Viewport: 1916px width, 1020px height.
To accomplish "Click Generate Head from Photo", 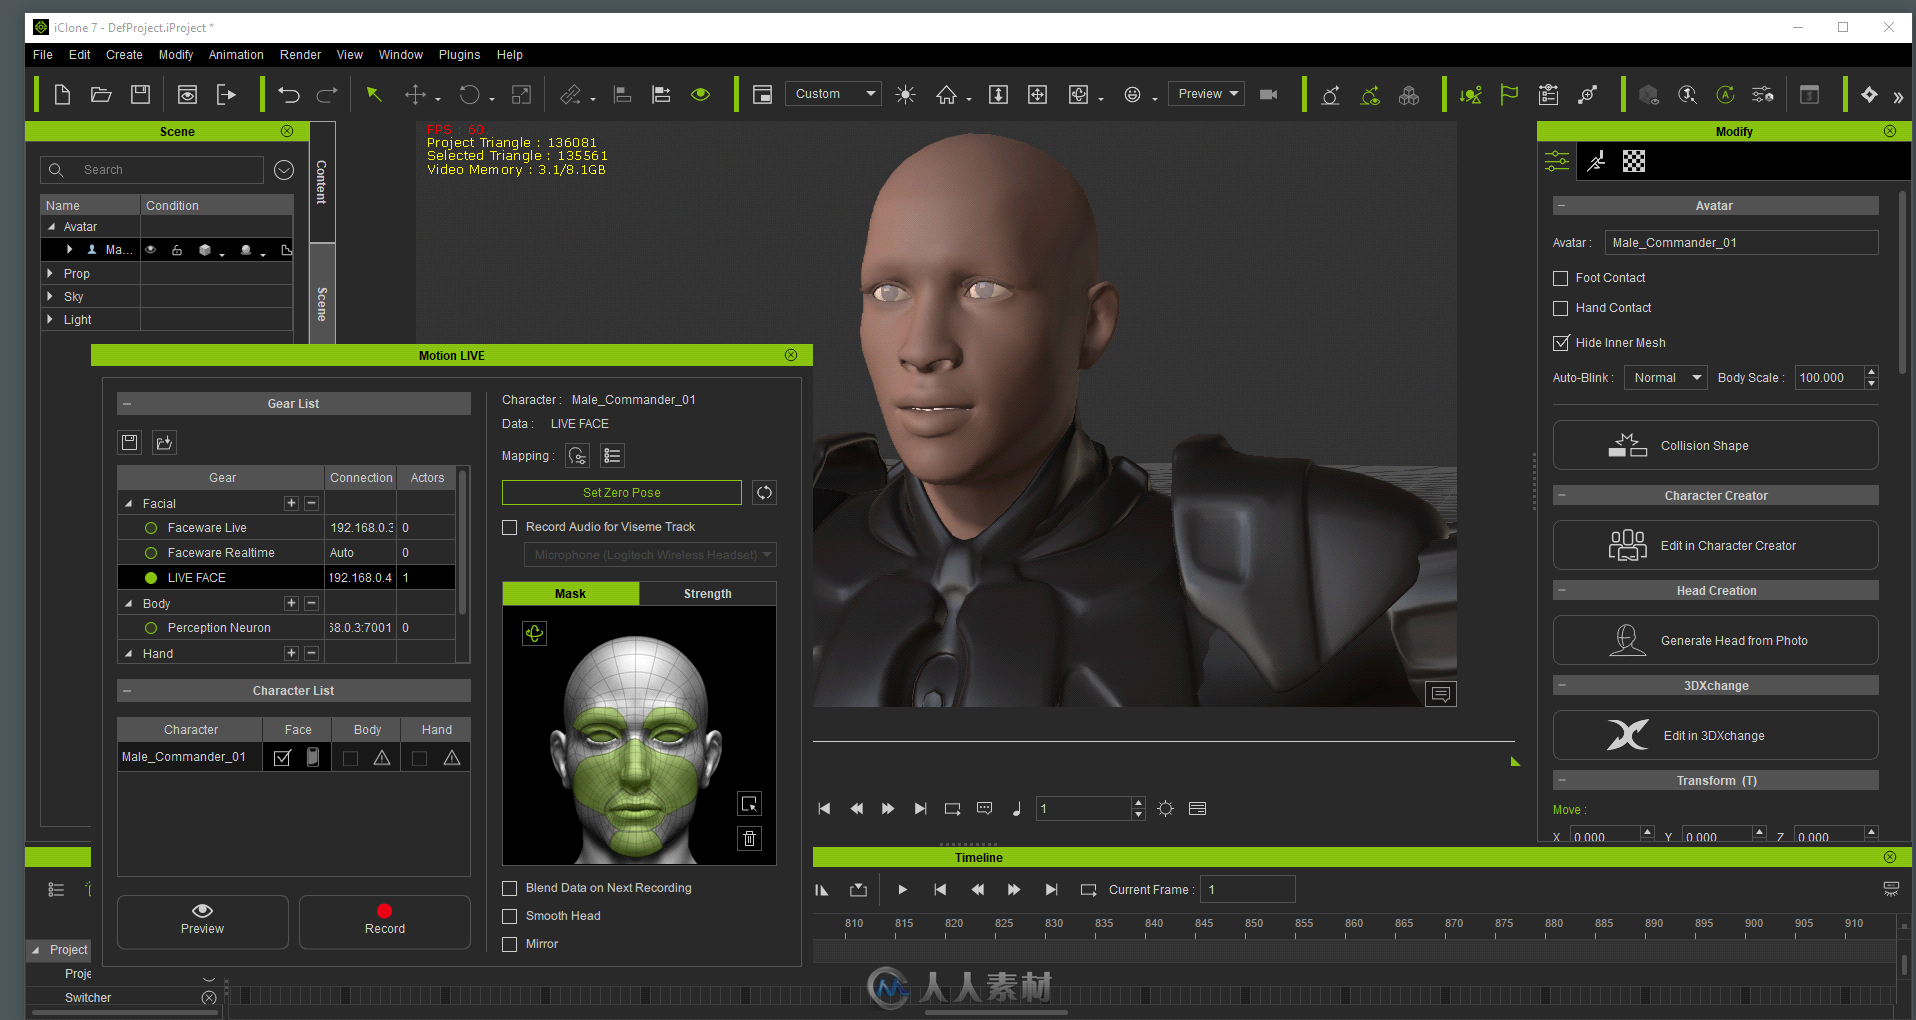I will (x=1715, y=640).
